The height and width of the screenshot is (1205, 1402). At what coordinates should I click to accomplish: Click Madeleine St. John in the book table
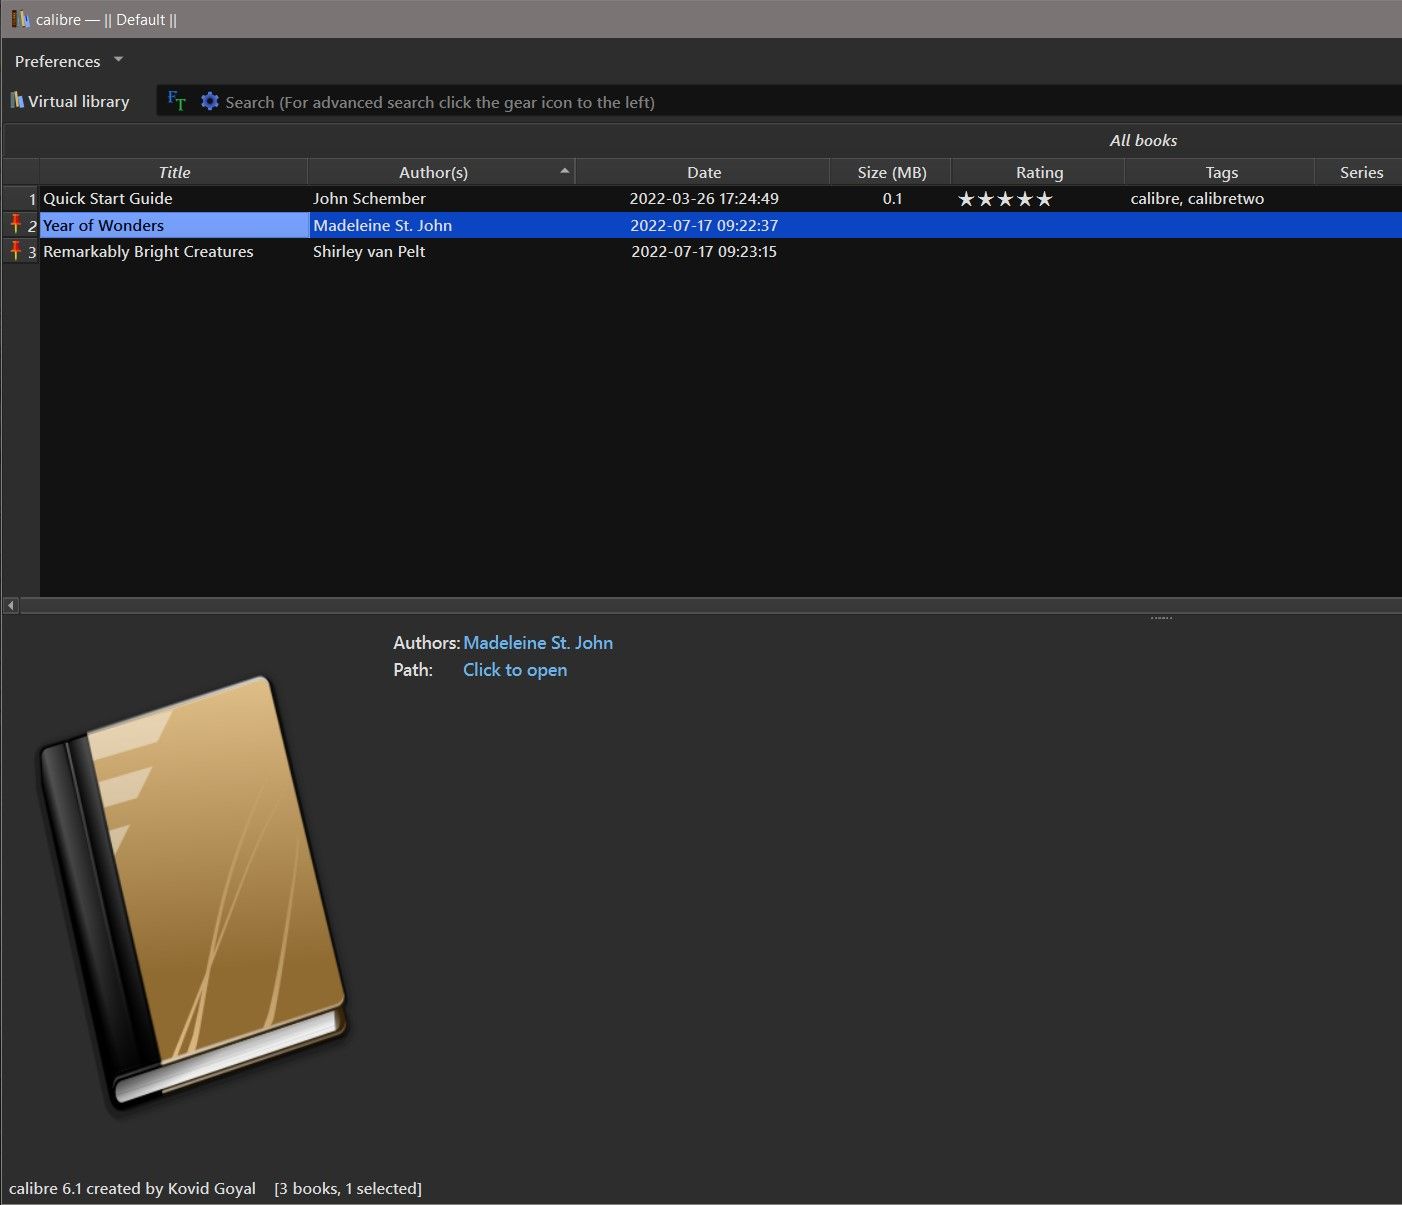click(x=442, y=225)
